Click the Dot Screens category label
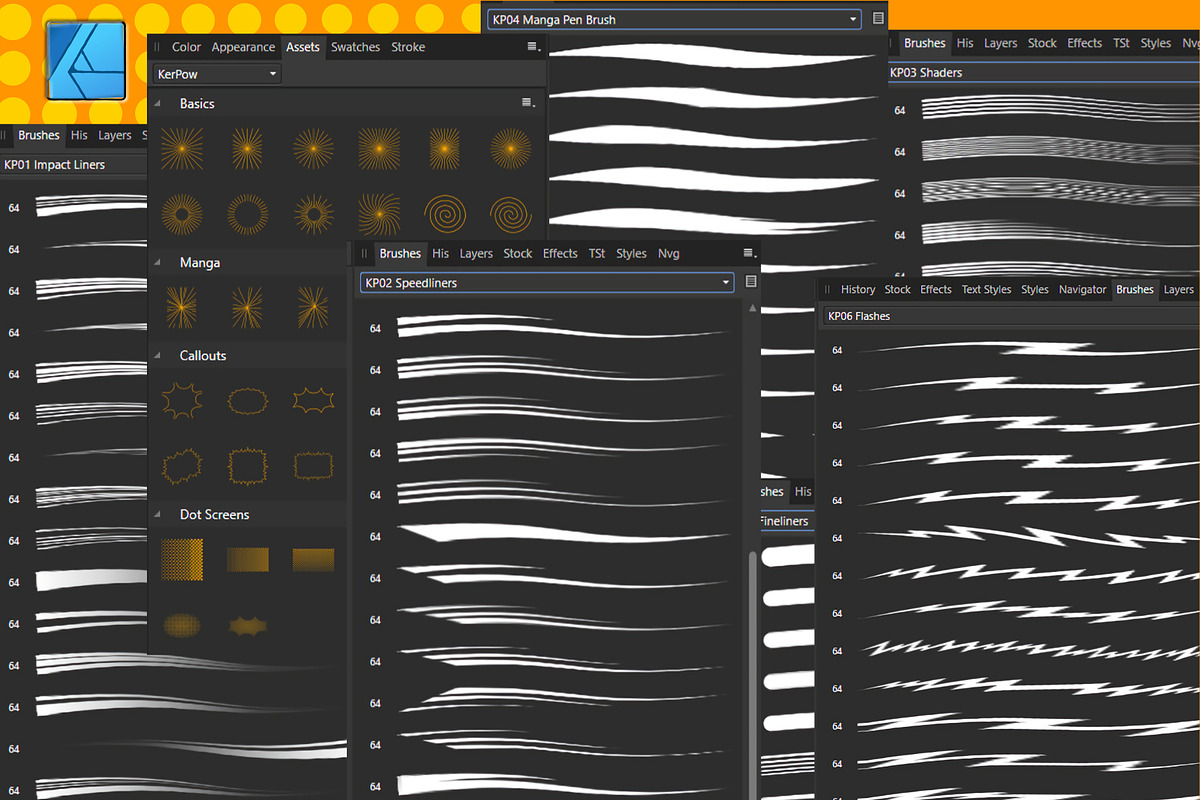Image resolution: width=1200 pixels, height=800 pixels. [214, 514]
